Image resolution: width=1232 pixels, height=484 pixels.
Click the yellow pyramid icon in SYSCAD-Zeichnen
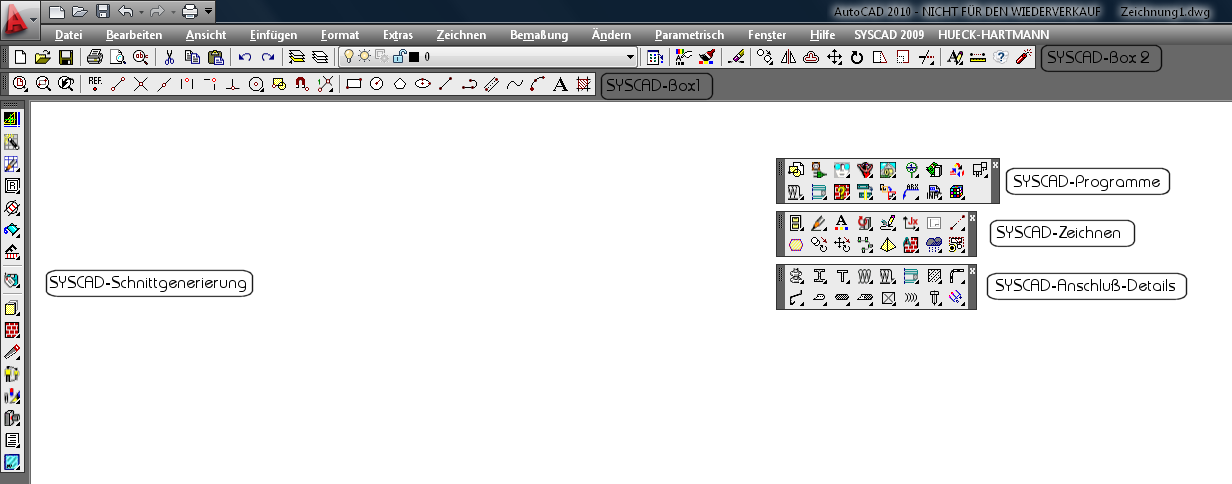888,245
